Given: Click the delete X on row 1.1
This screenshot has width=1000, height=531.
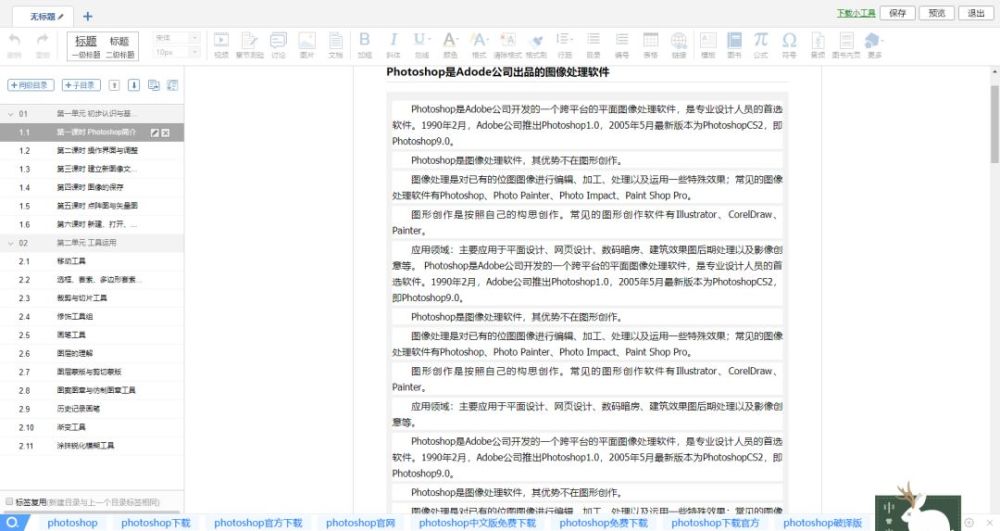Looking at the screenshot, I should point(166,133).
